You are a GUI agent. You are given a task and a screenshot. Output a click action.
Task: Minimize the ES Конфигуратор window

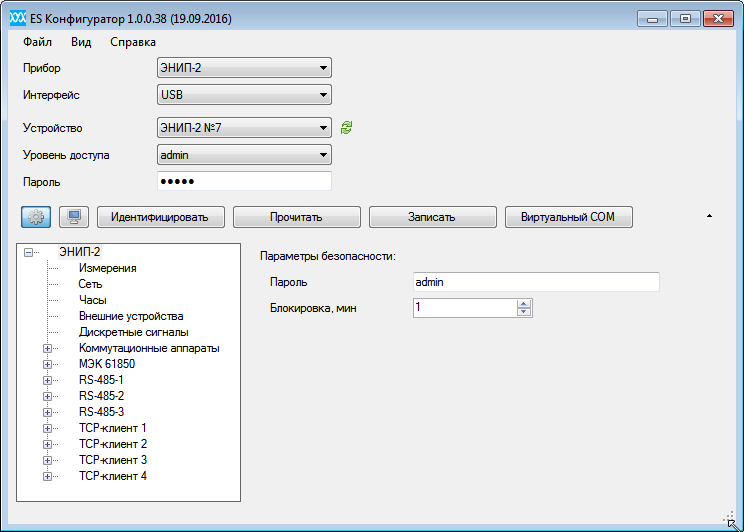point(652,19)
